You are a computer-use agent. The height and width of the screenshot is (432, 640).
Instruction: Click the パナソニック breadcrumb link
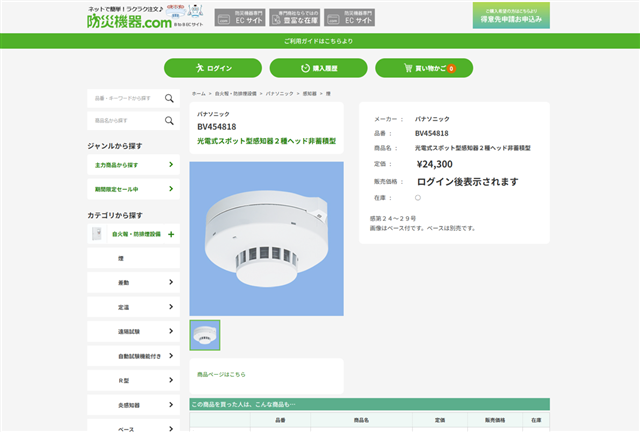click(x=278, y=93)
